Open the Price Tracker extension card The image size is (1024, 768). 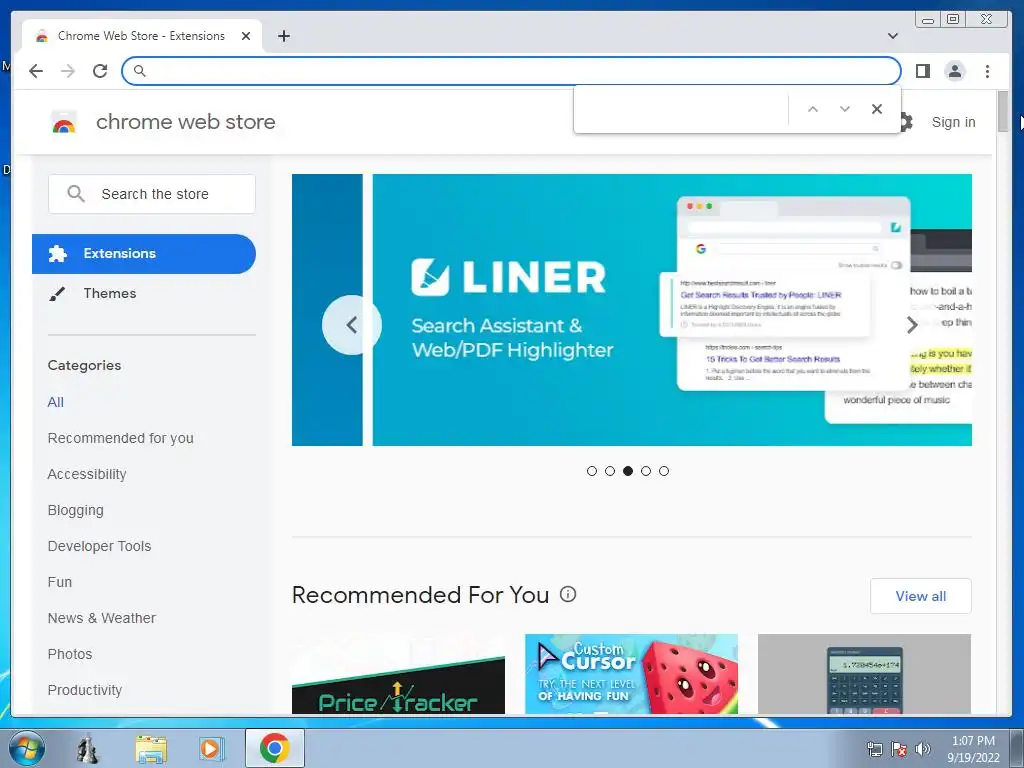click(398, 674)
